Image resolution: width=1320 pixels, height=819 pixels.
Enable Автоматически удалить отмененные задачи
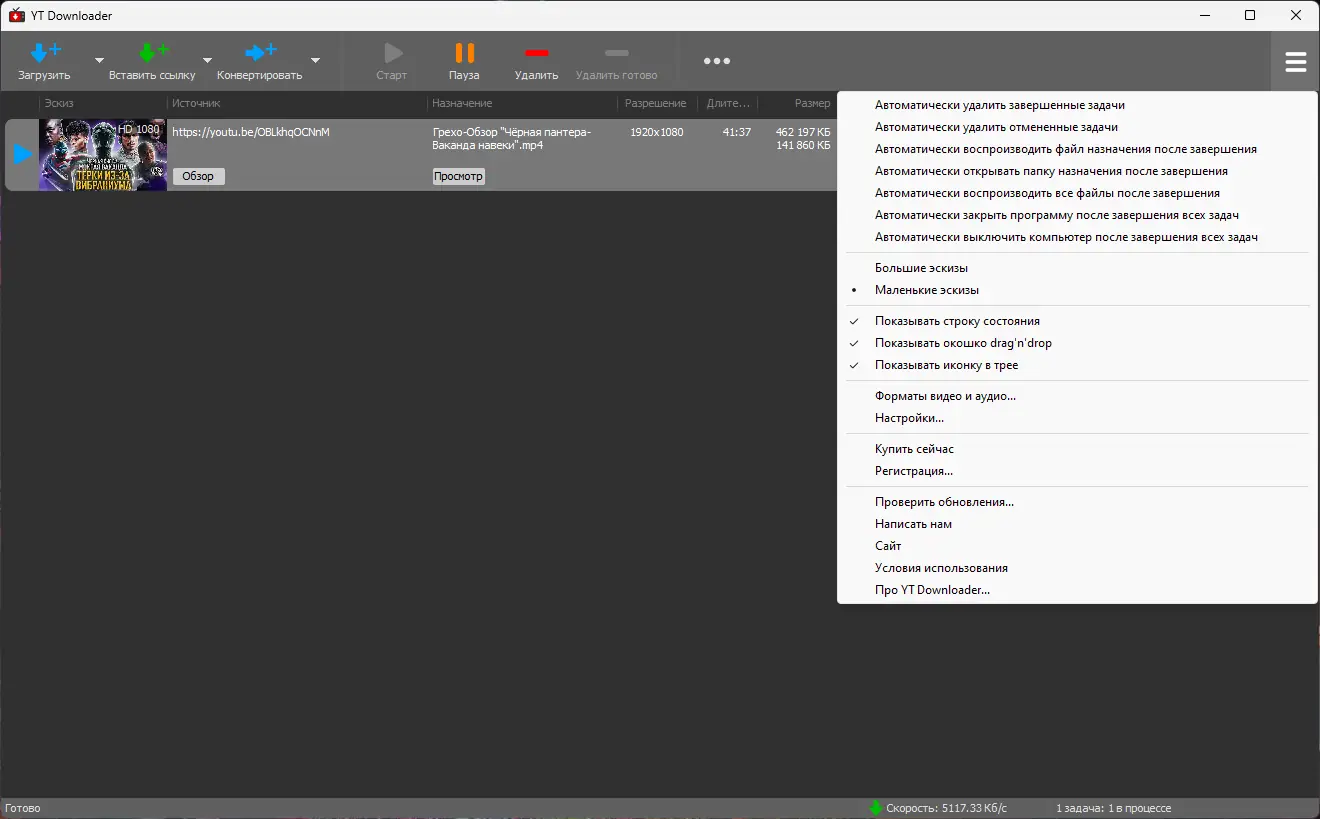(x=1077, y=127)
